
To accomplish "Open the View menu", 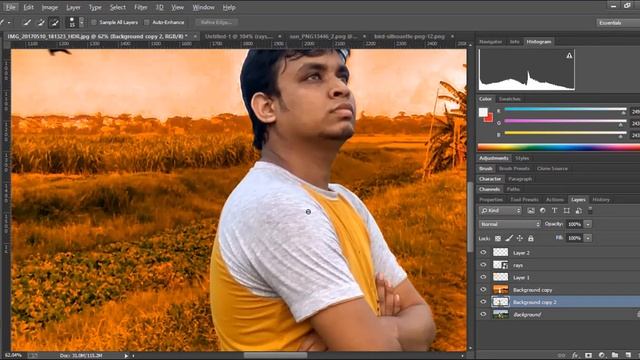I will [x=177, y=7].
